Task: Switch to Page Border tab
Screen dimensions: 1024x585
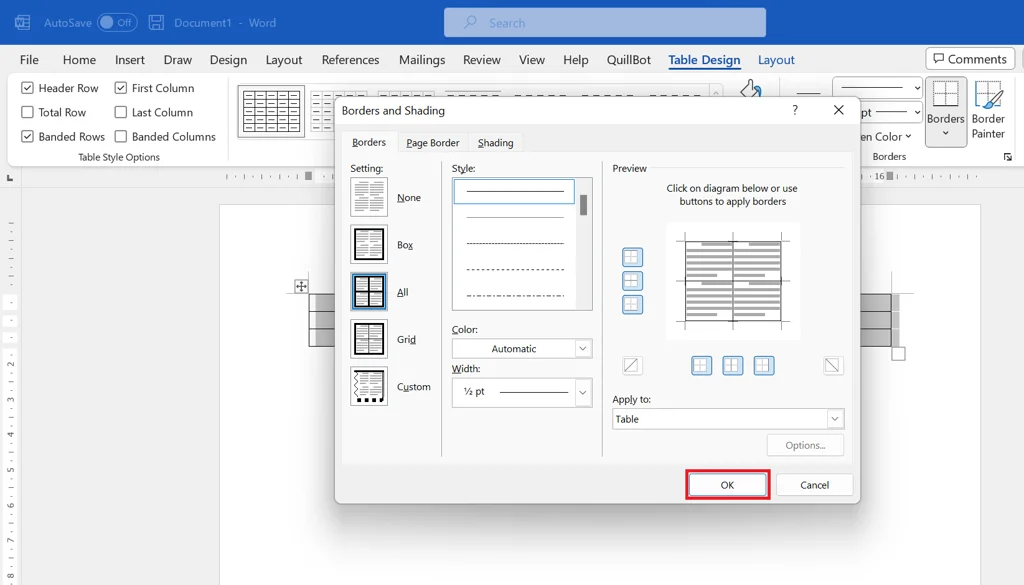Action: click(x=432, y=142)
